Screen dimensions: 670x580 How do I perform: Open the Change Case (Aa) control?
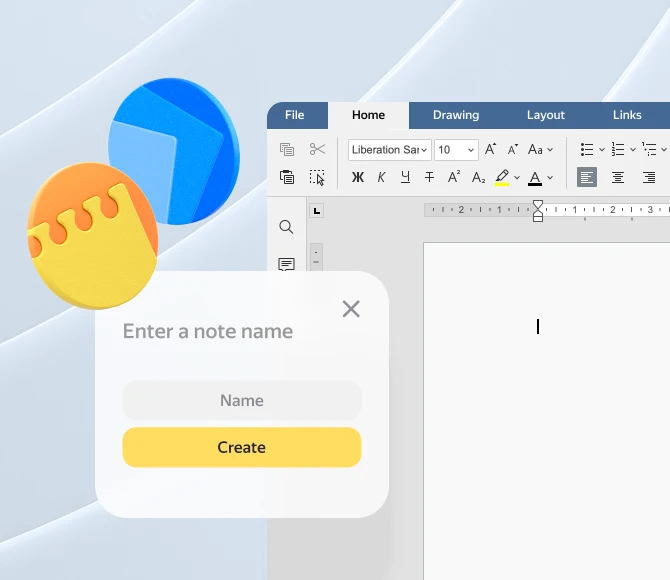coord(540,150)
